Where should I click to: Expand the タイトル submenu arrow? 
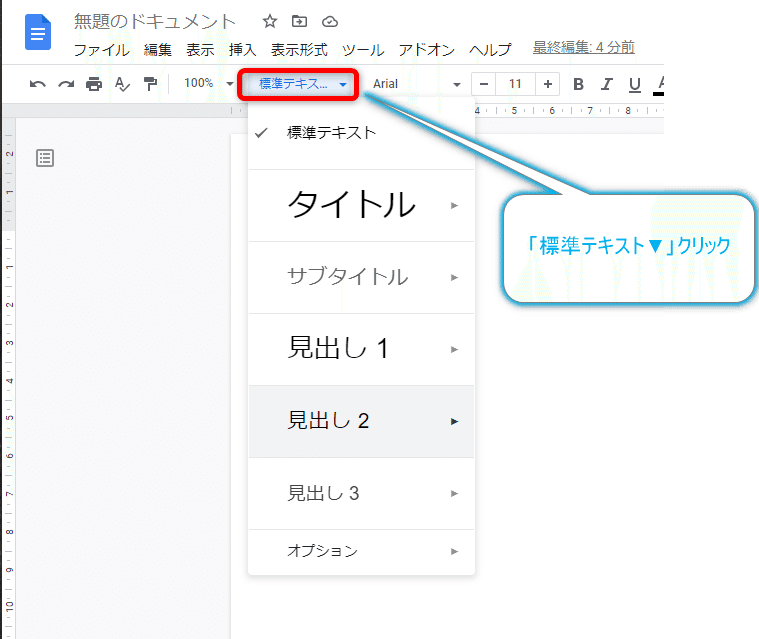(454, 206)
